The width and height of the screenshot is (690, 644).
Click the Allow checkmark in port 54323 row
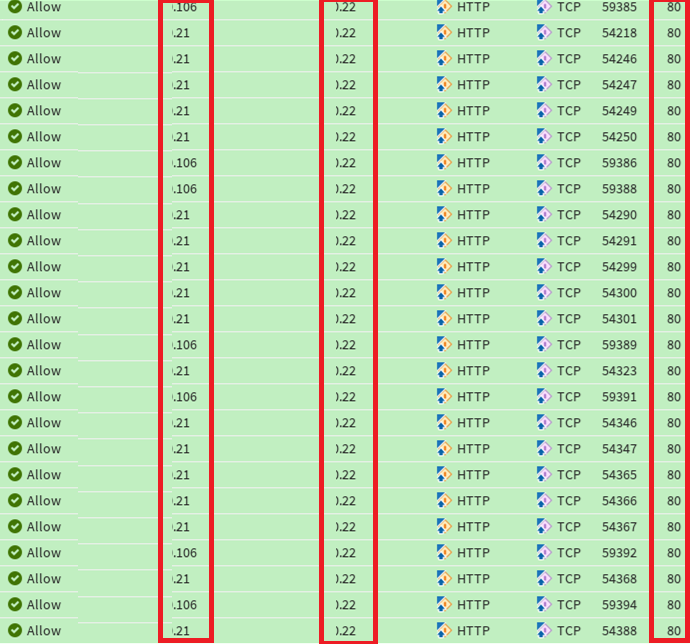15,371
